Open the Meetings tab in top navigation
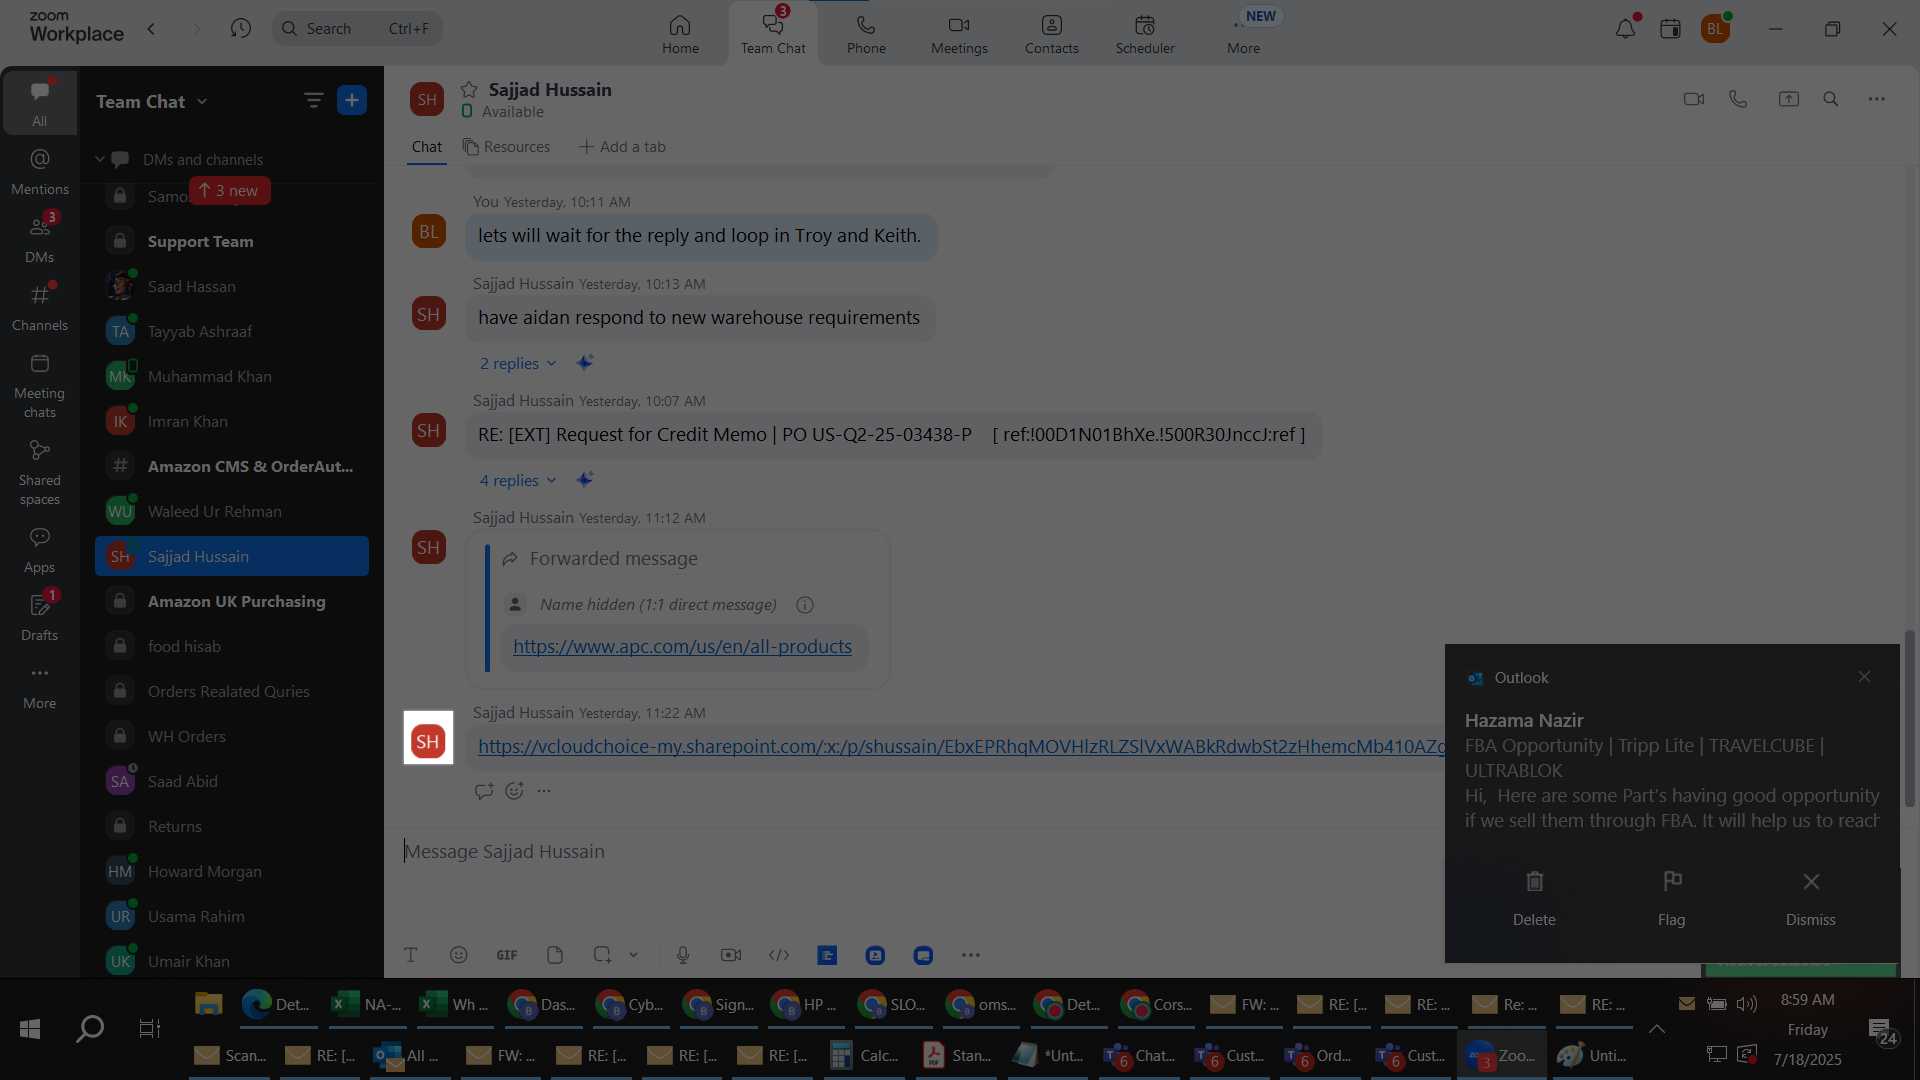 click(x=959, y=34)
